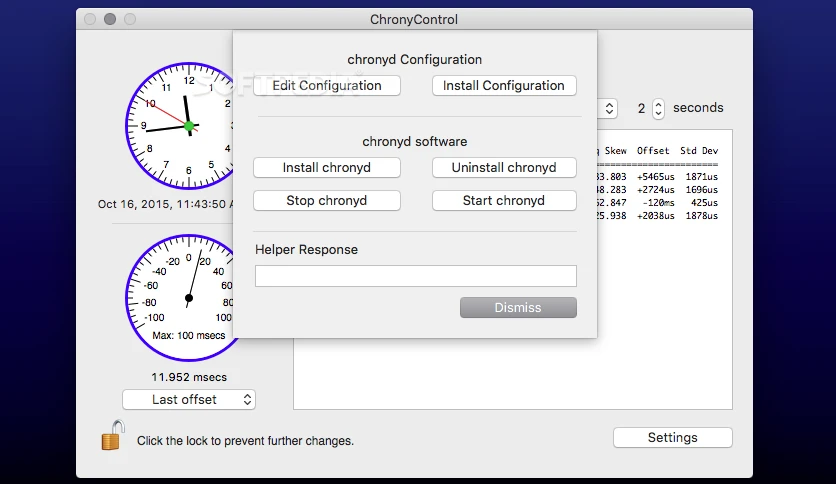Click the analog clock face
The height and width of the screenshot is (484, 836).
(x=181, y=126)
